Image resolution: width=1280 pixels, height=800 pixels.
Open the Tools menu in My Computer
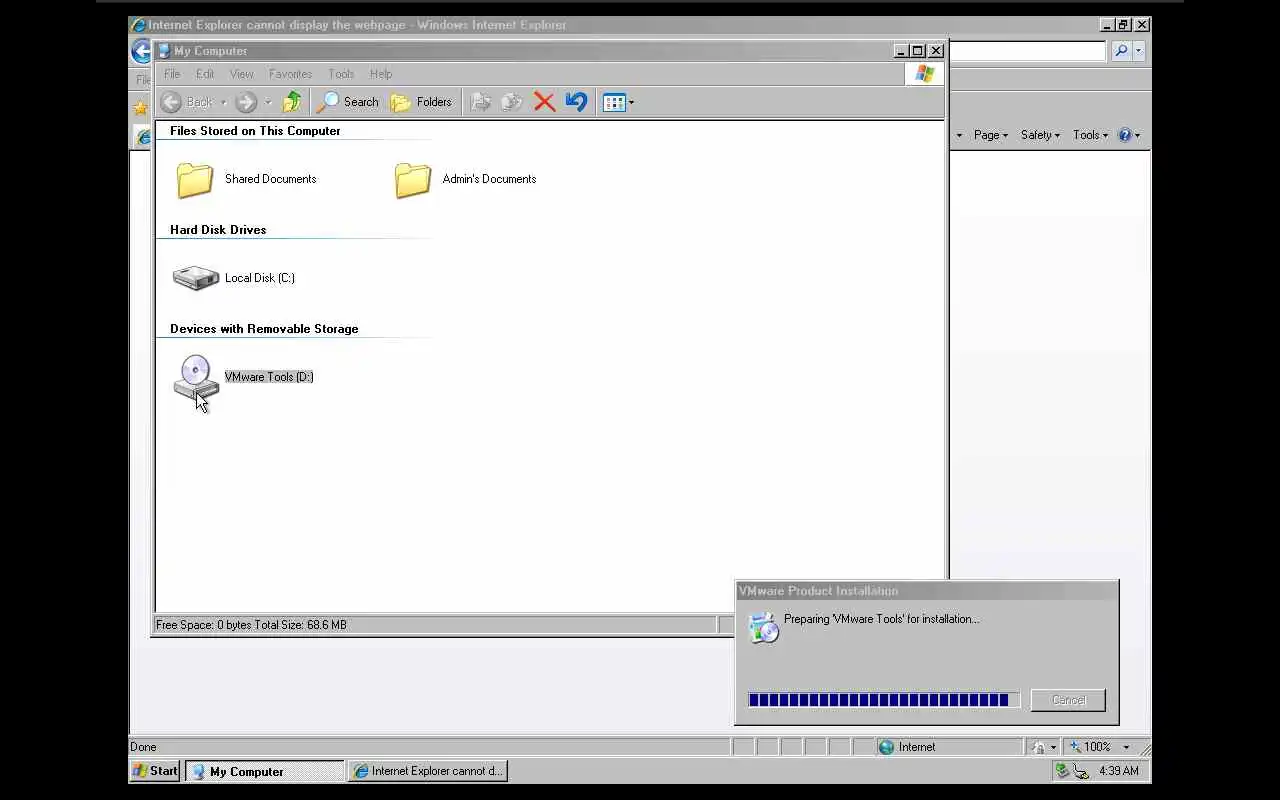pos(341,74)
